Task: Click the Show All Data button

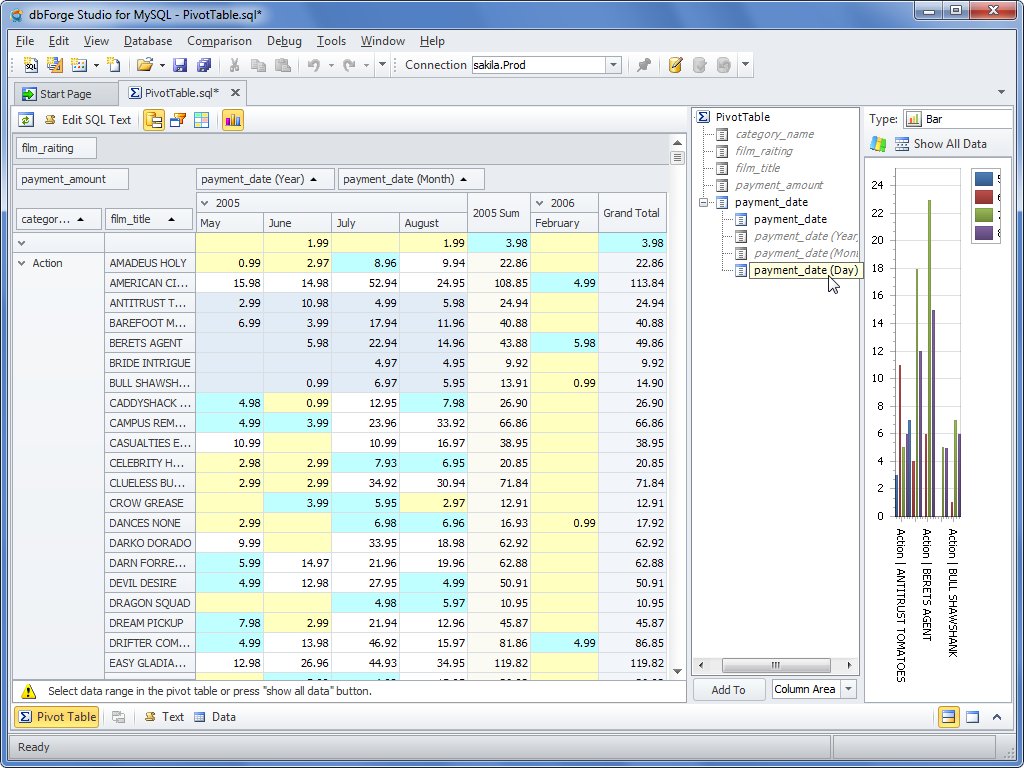Action: pos(940,144)
